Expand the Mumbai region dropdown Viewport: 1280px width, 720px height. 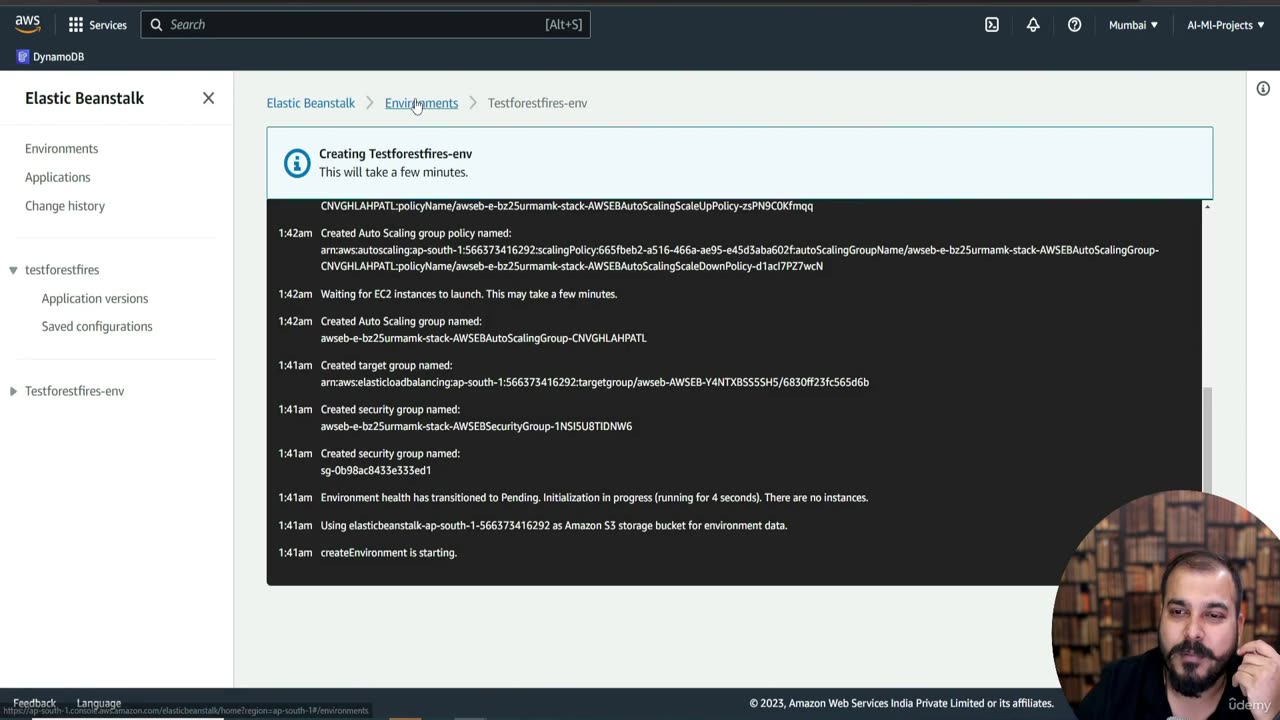(x=1133, y=25)
